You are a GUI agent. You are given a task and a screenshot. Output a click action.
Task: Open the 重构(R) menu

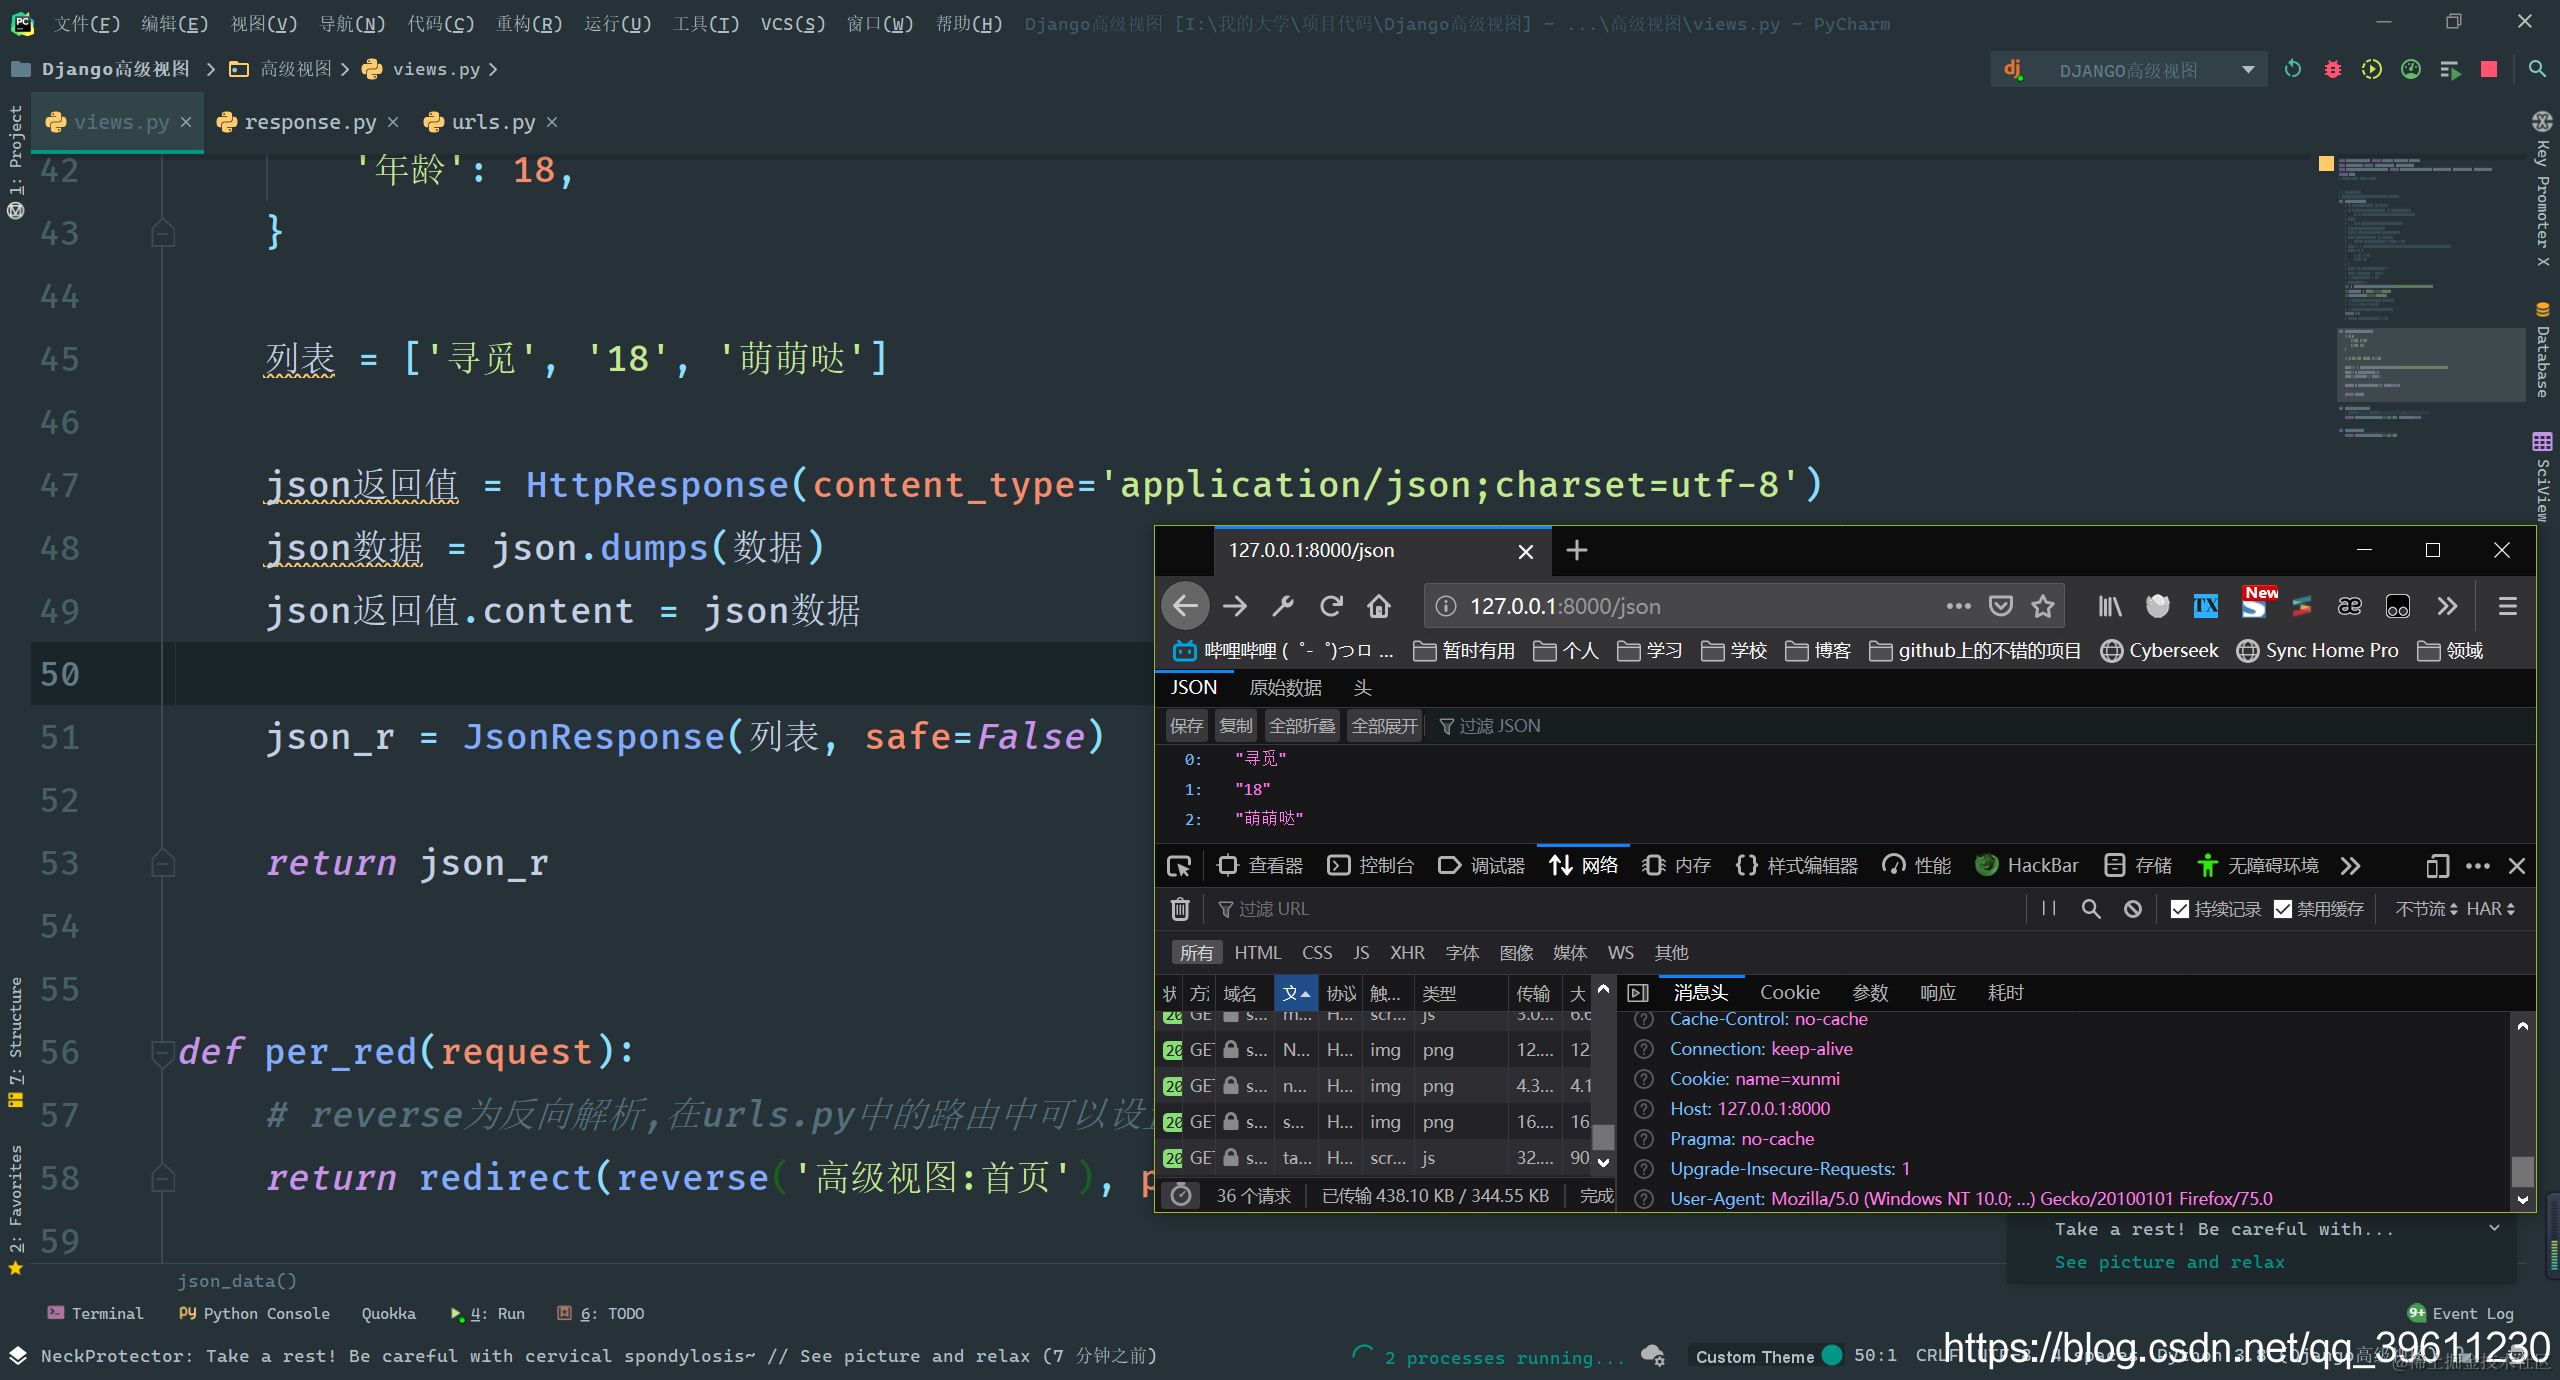[529, 24]
